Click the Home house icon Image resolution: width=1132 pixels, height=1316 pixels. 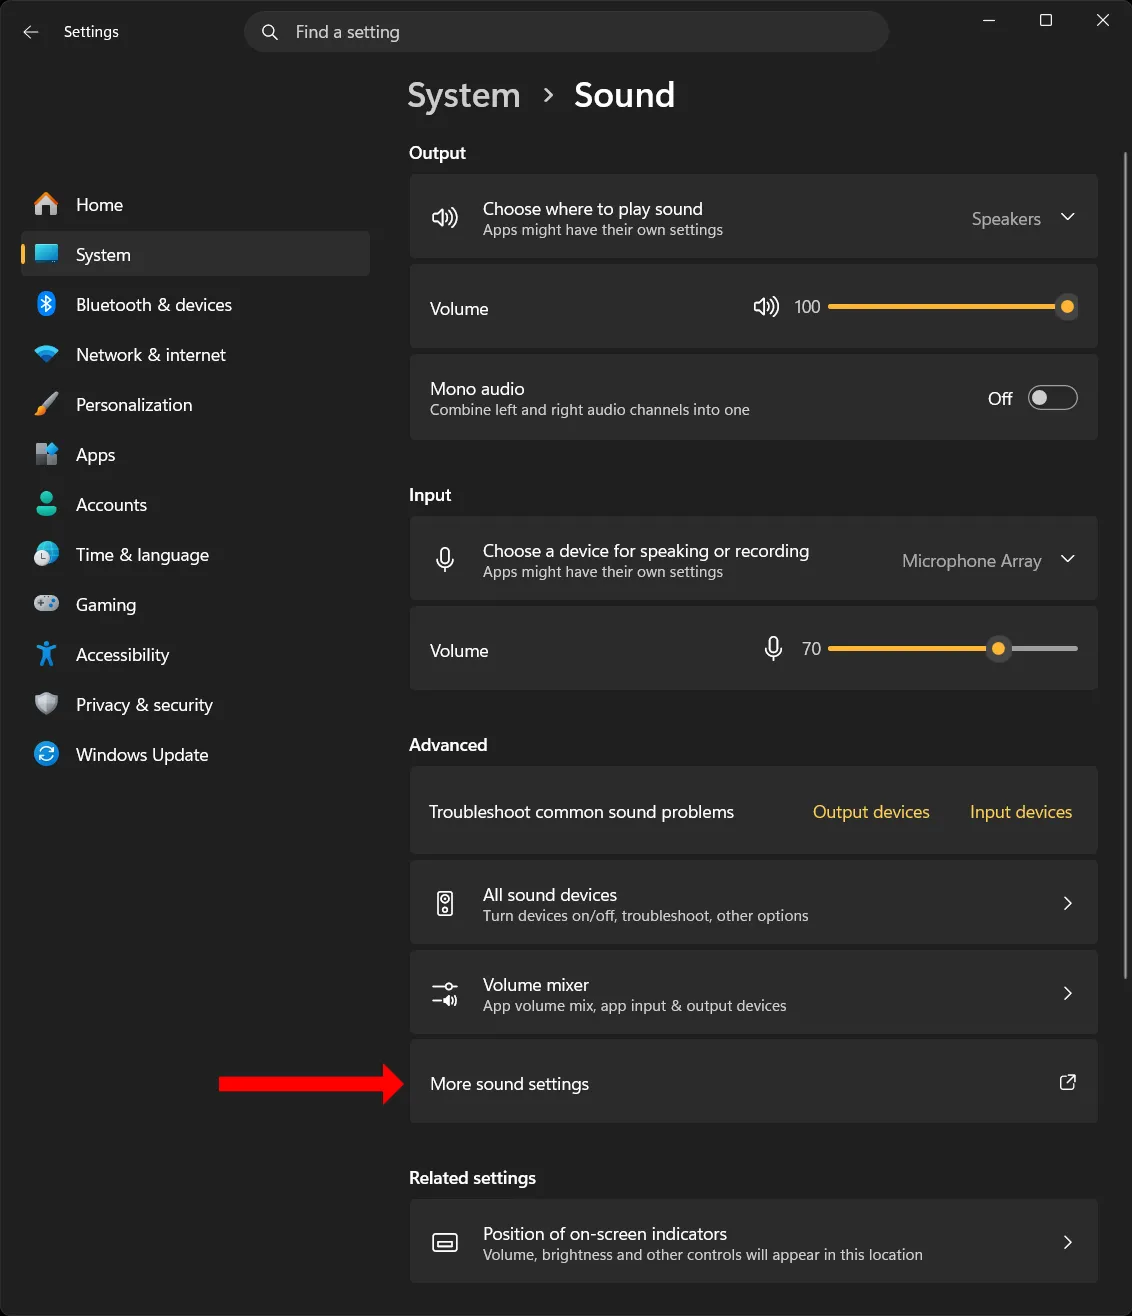46,204
